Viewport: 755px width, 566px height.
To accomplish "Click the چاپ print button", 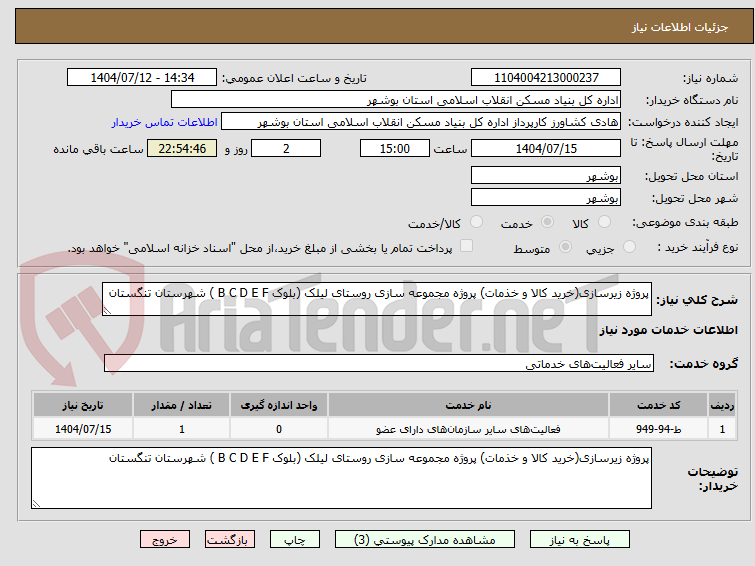I will (295, 540).
